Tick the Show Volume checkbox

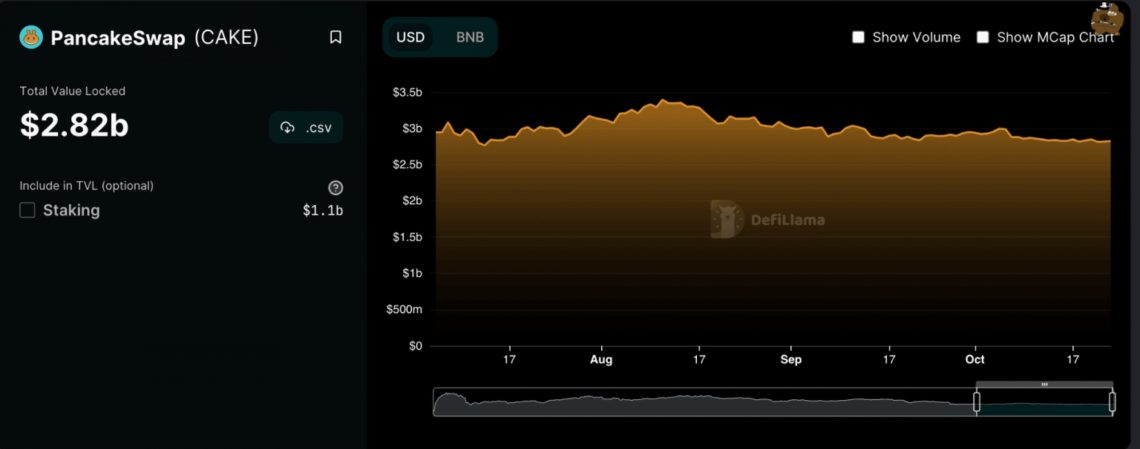pos(858,37)
